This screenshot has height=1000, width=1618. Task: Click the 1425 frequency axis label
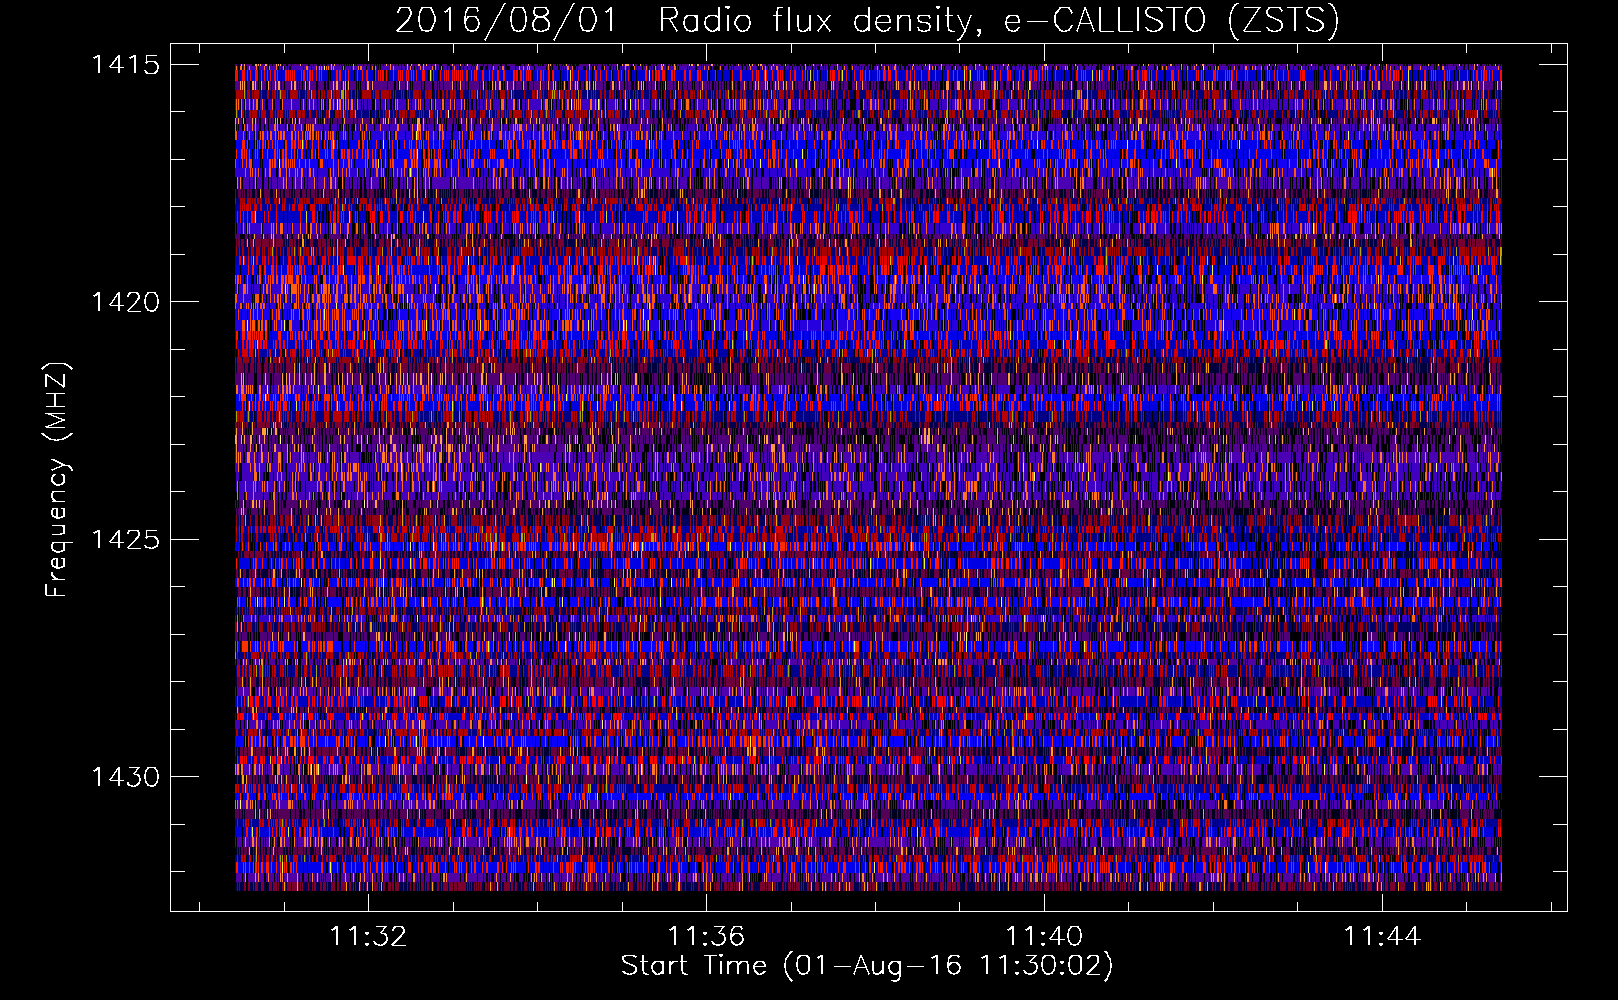tap(126, 540)
